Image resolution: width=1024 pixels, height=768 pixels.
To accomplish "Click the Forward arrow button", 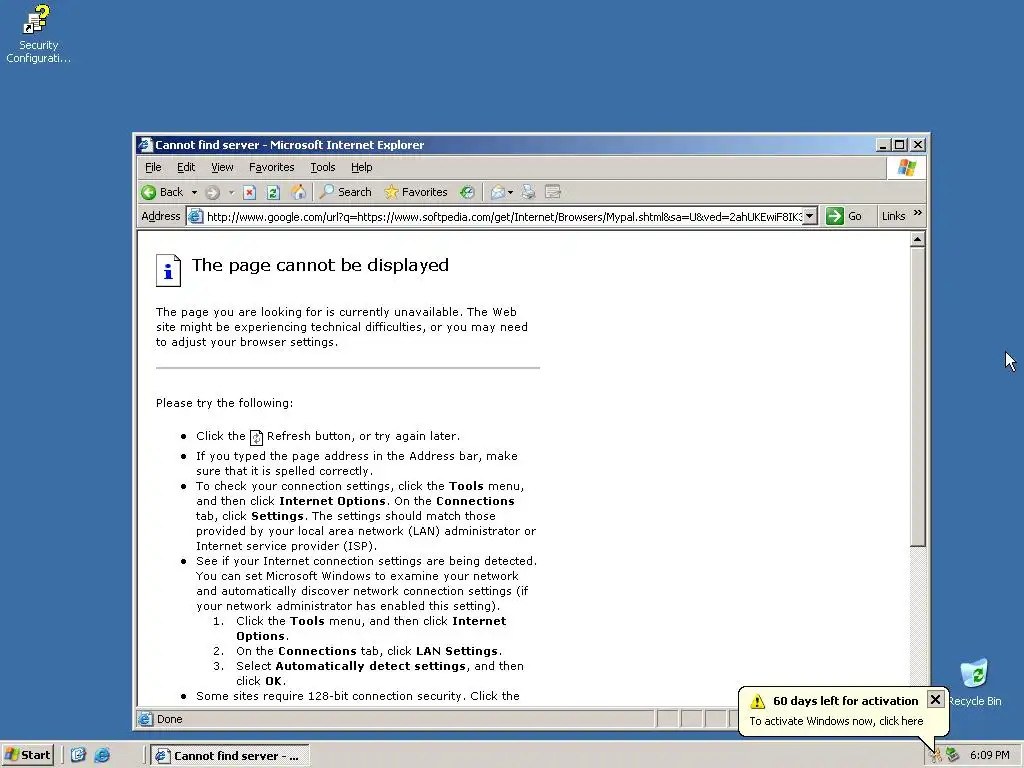I will click(212, 192).
